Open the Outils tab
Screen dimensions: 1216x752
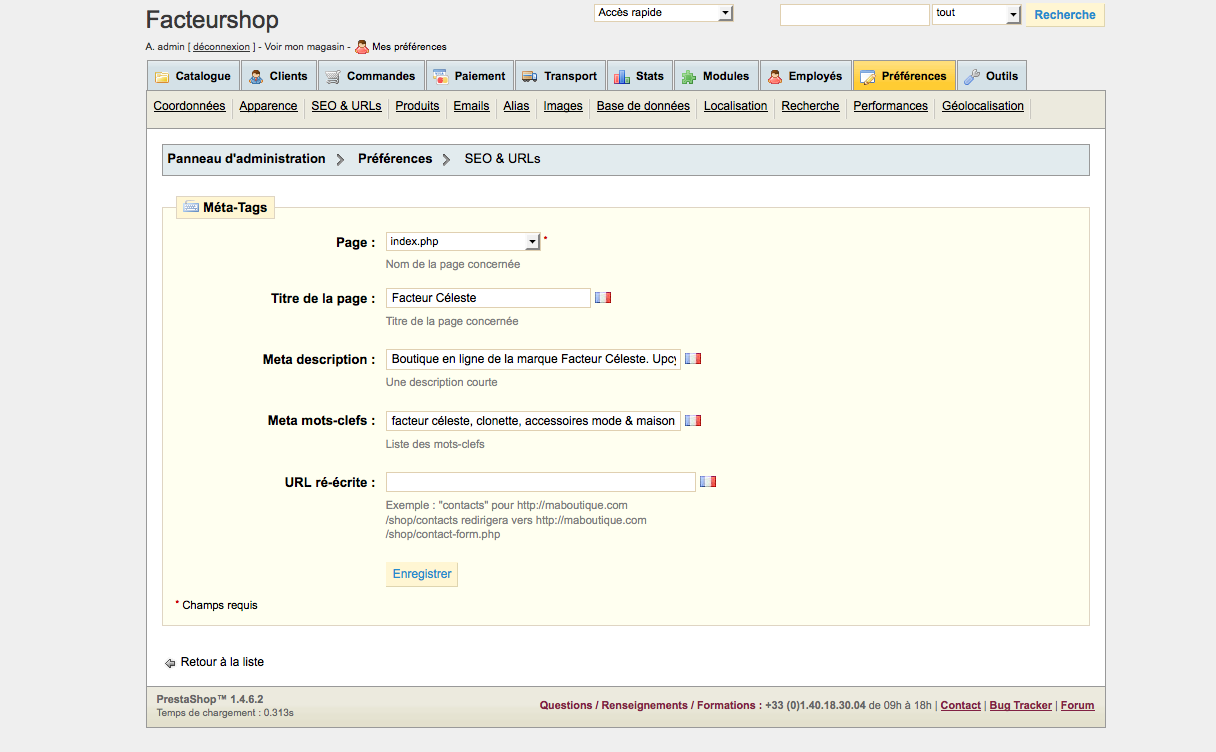(x=992, y=76)
